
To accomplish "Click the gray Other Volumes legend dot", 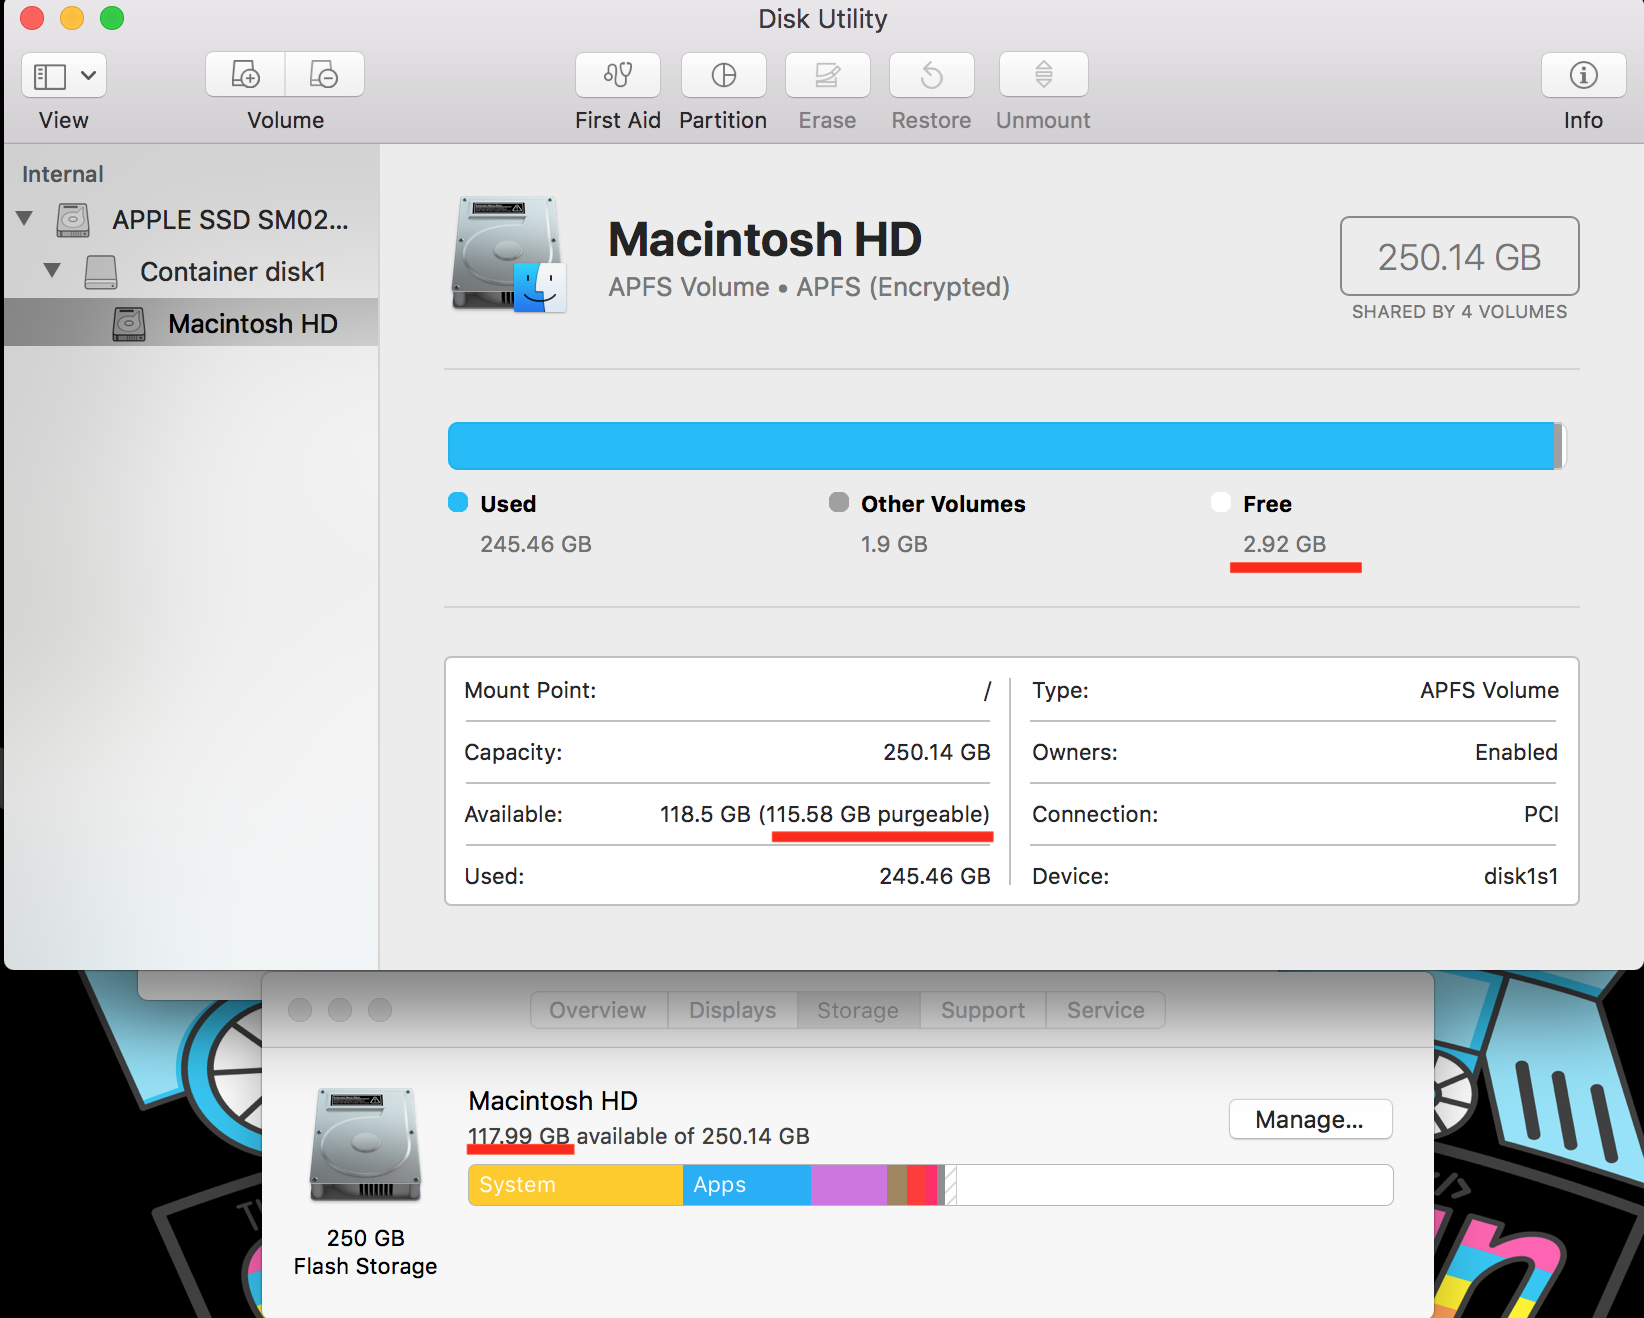I will pyautogui.click(x=839, y=502).
